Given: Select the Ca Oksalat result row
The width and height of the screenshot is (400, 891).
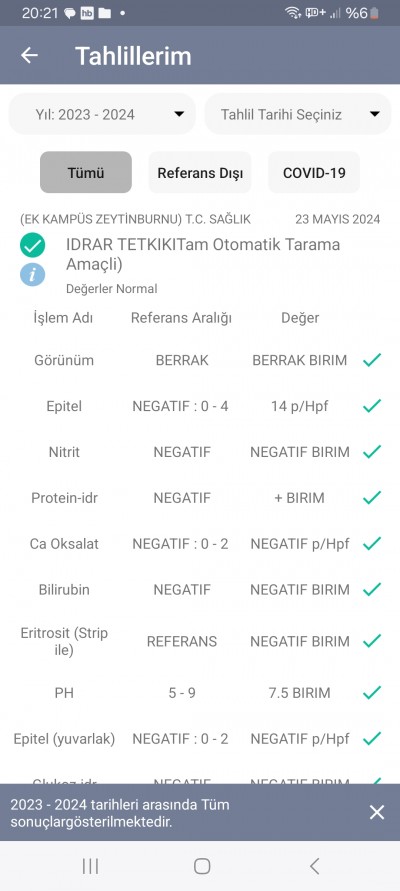Looking at the screenshot, I should pos(200,544).
